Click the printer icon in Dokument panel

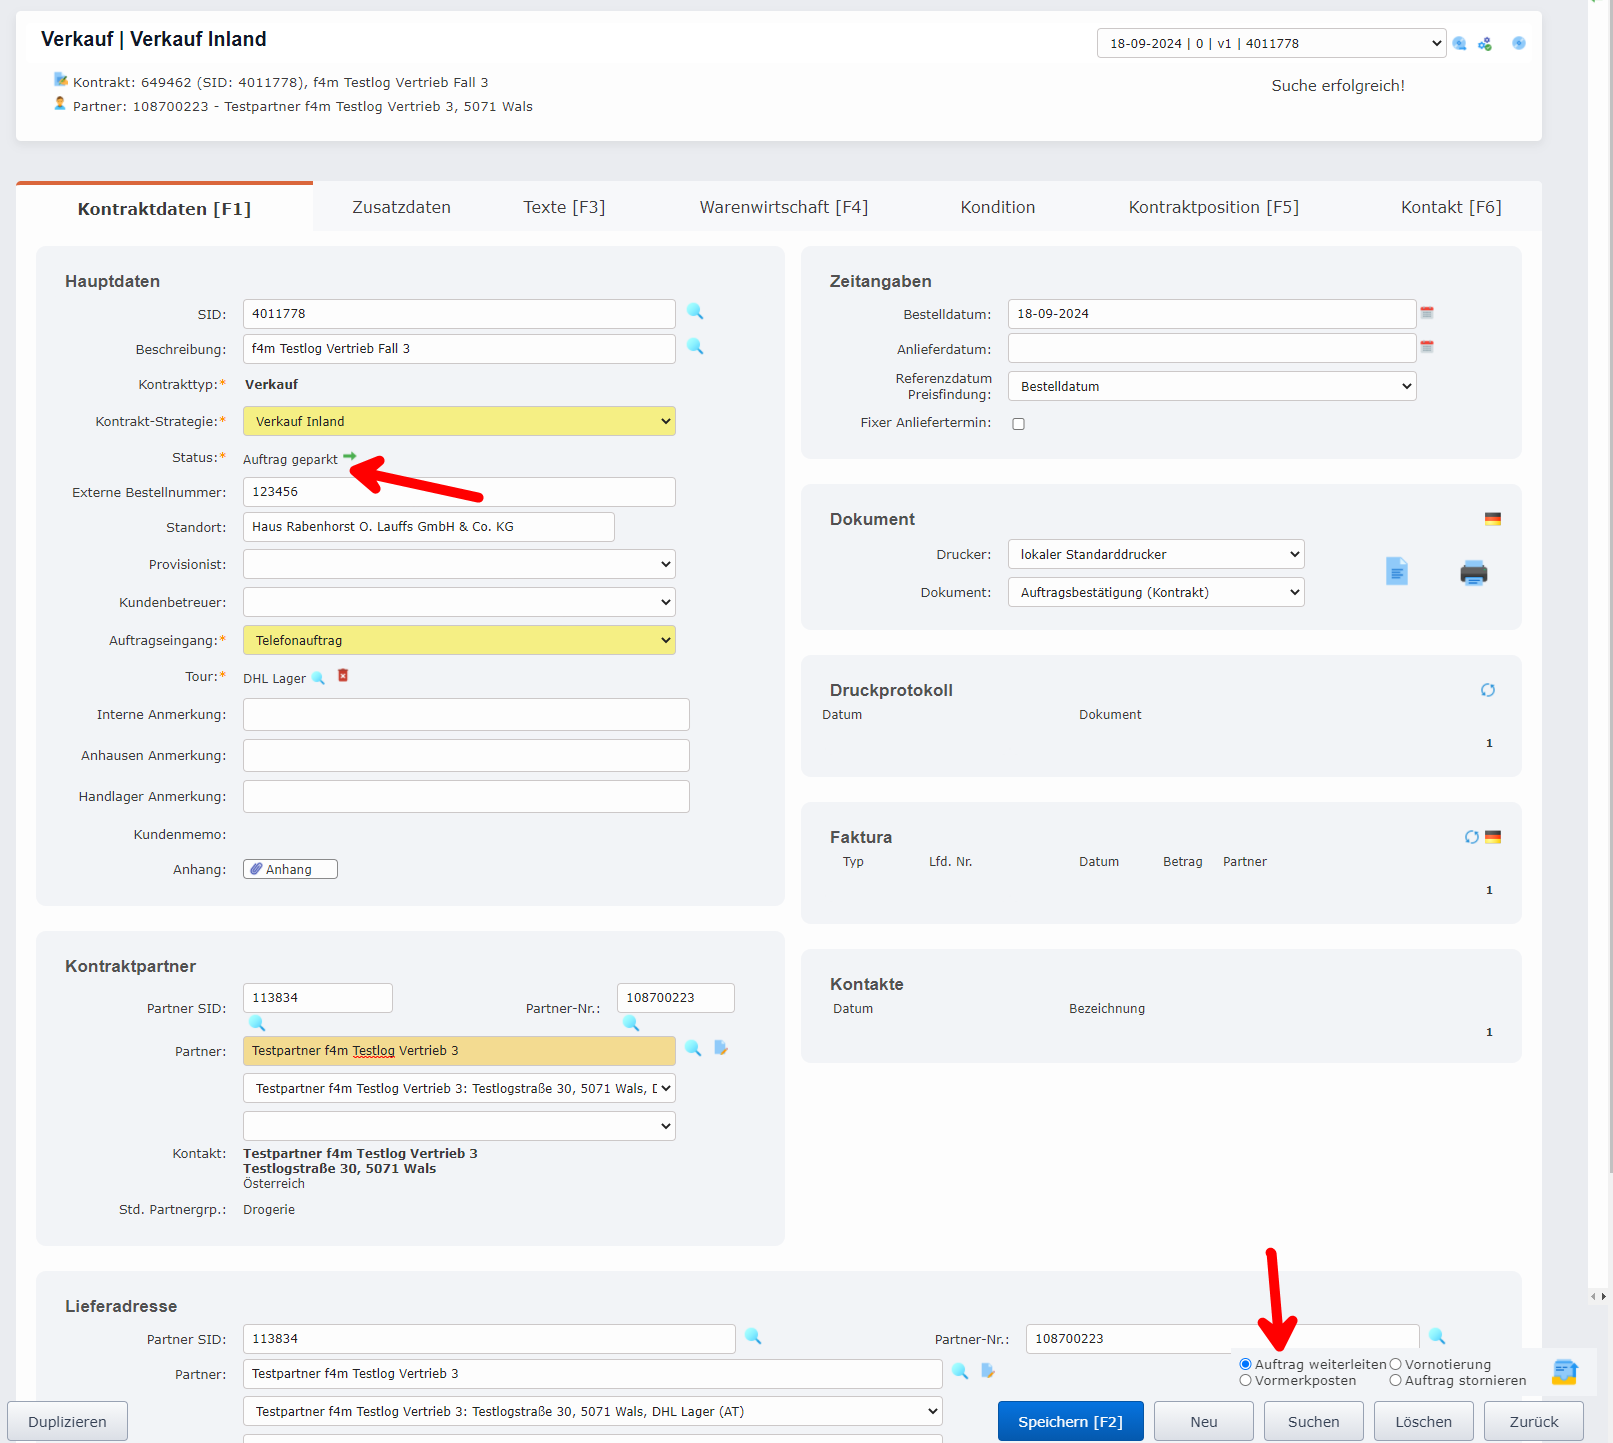pos(1473,573)
